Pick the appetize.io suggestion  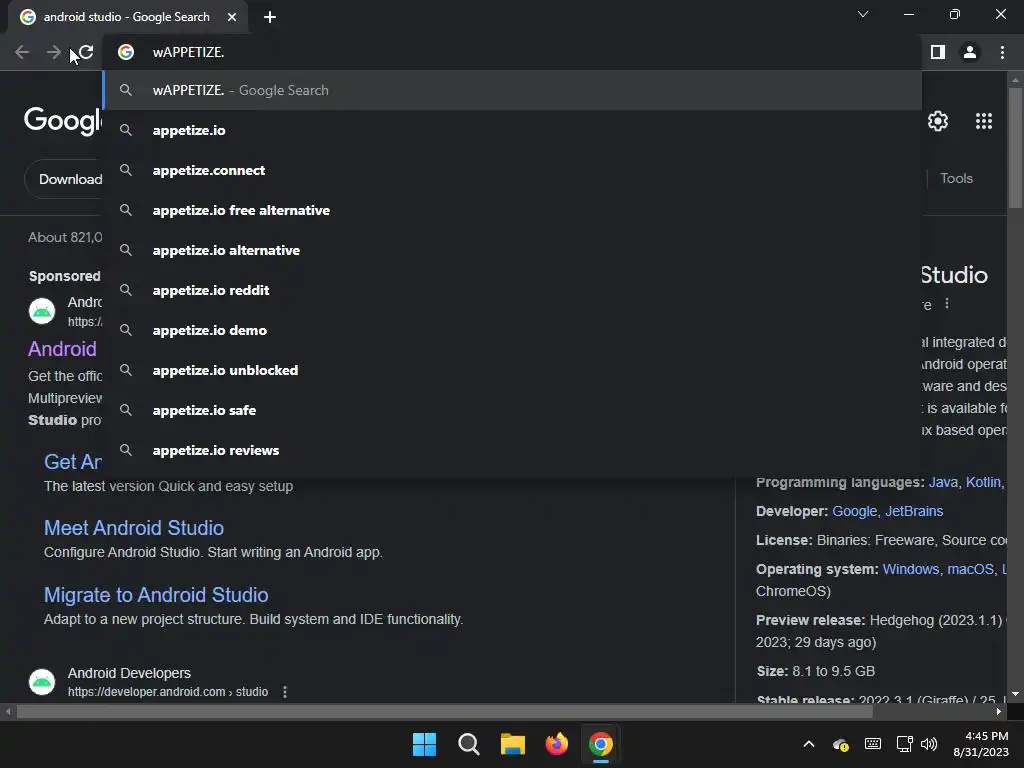point(513,130)
